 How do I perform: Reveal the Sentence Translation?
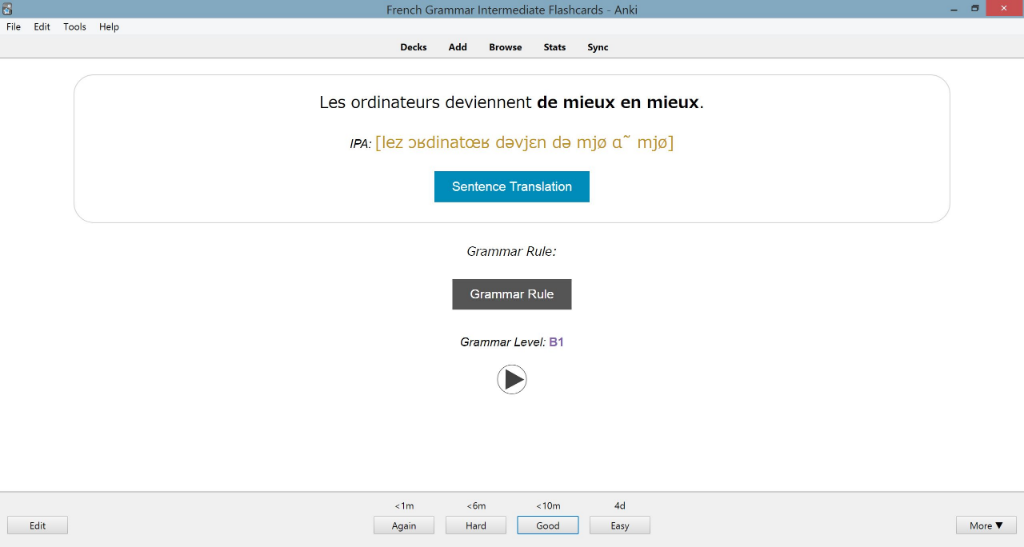(511, 187)
